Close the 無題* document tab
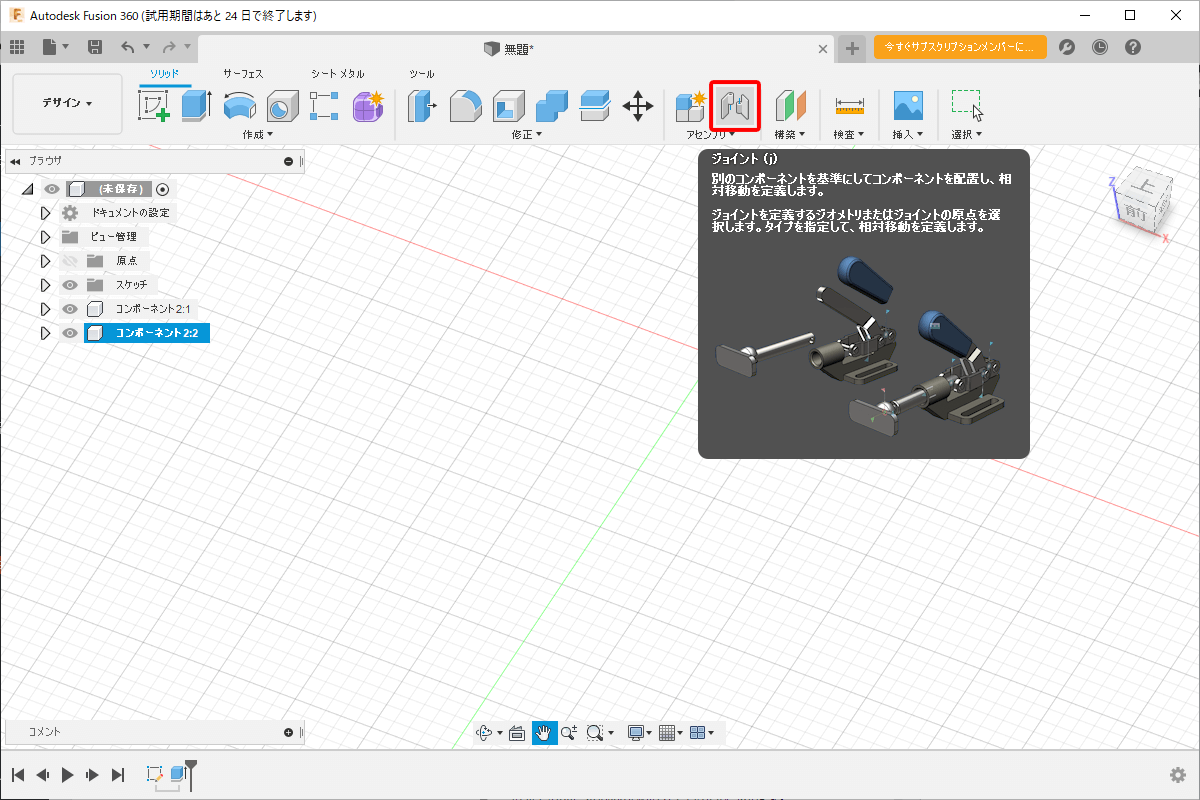 pyautogui.click(x=823, y=48)
